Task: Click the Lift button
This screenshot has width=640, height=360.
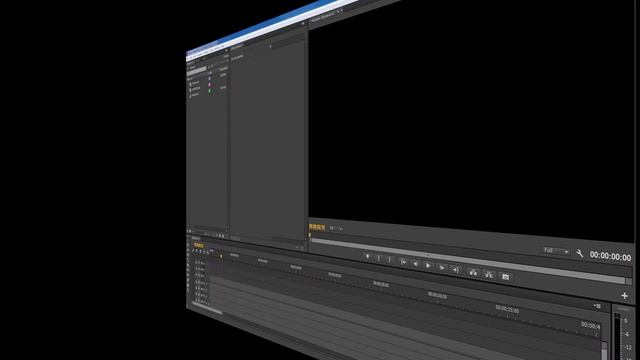Action: [473, 272]
